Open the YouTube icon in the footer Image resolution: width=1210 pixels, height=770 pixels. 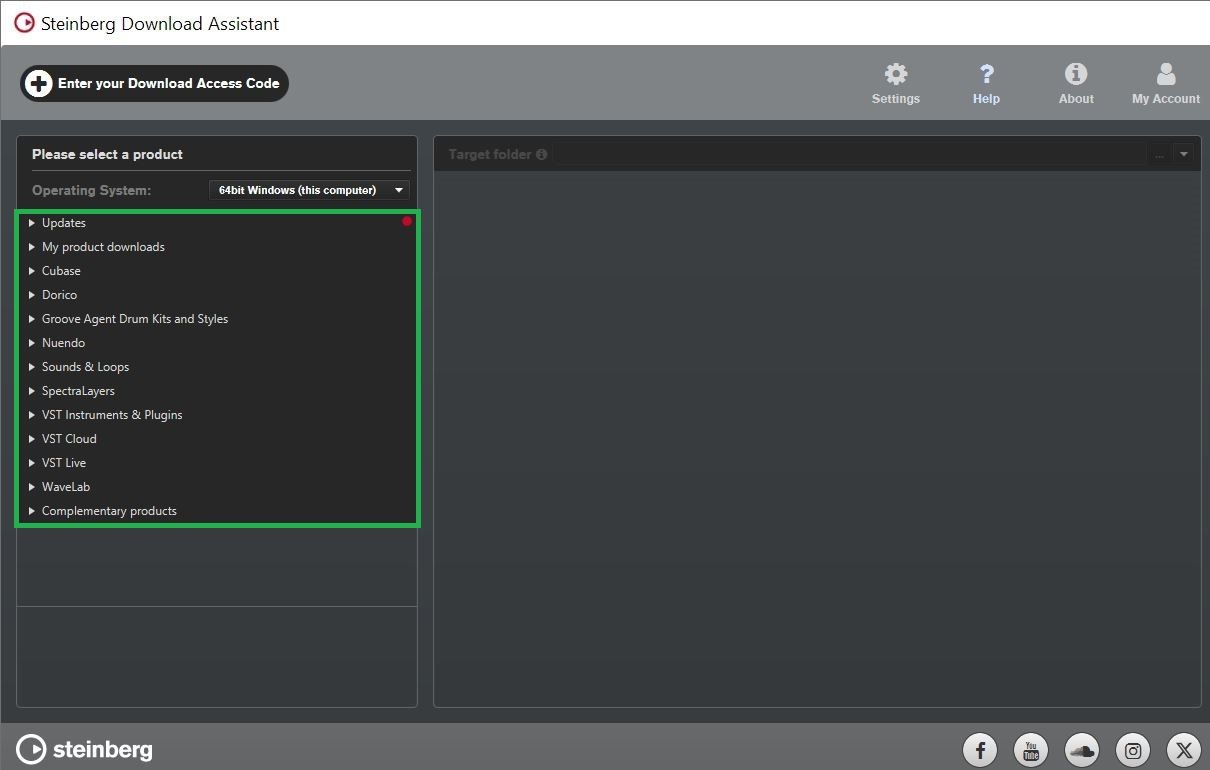tap(1031, 749)
